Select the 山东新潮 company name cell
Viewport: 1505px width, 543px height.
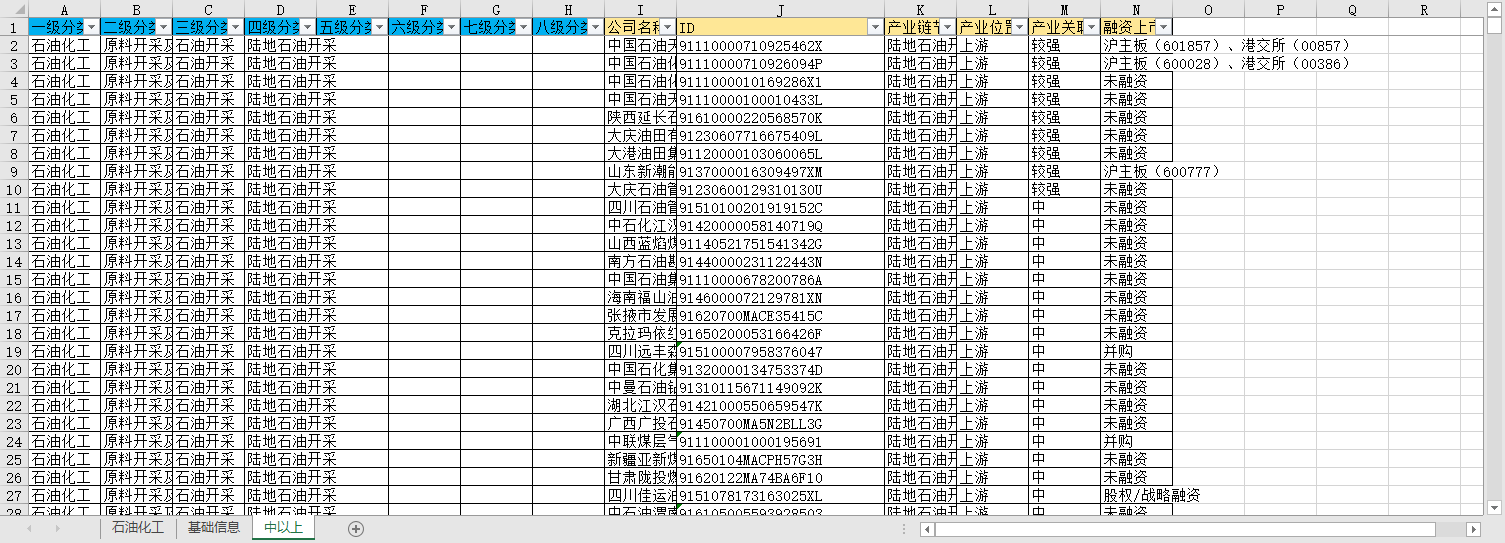point(640,172)
